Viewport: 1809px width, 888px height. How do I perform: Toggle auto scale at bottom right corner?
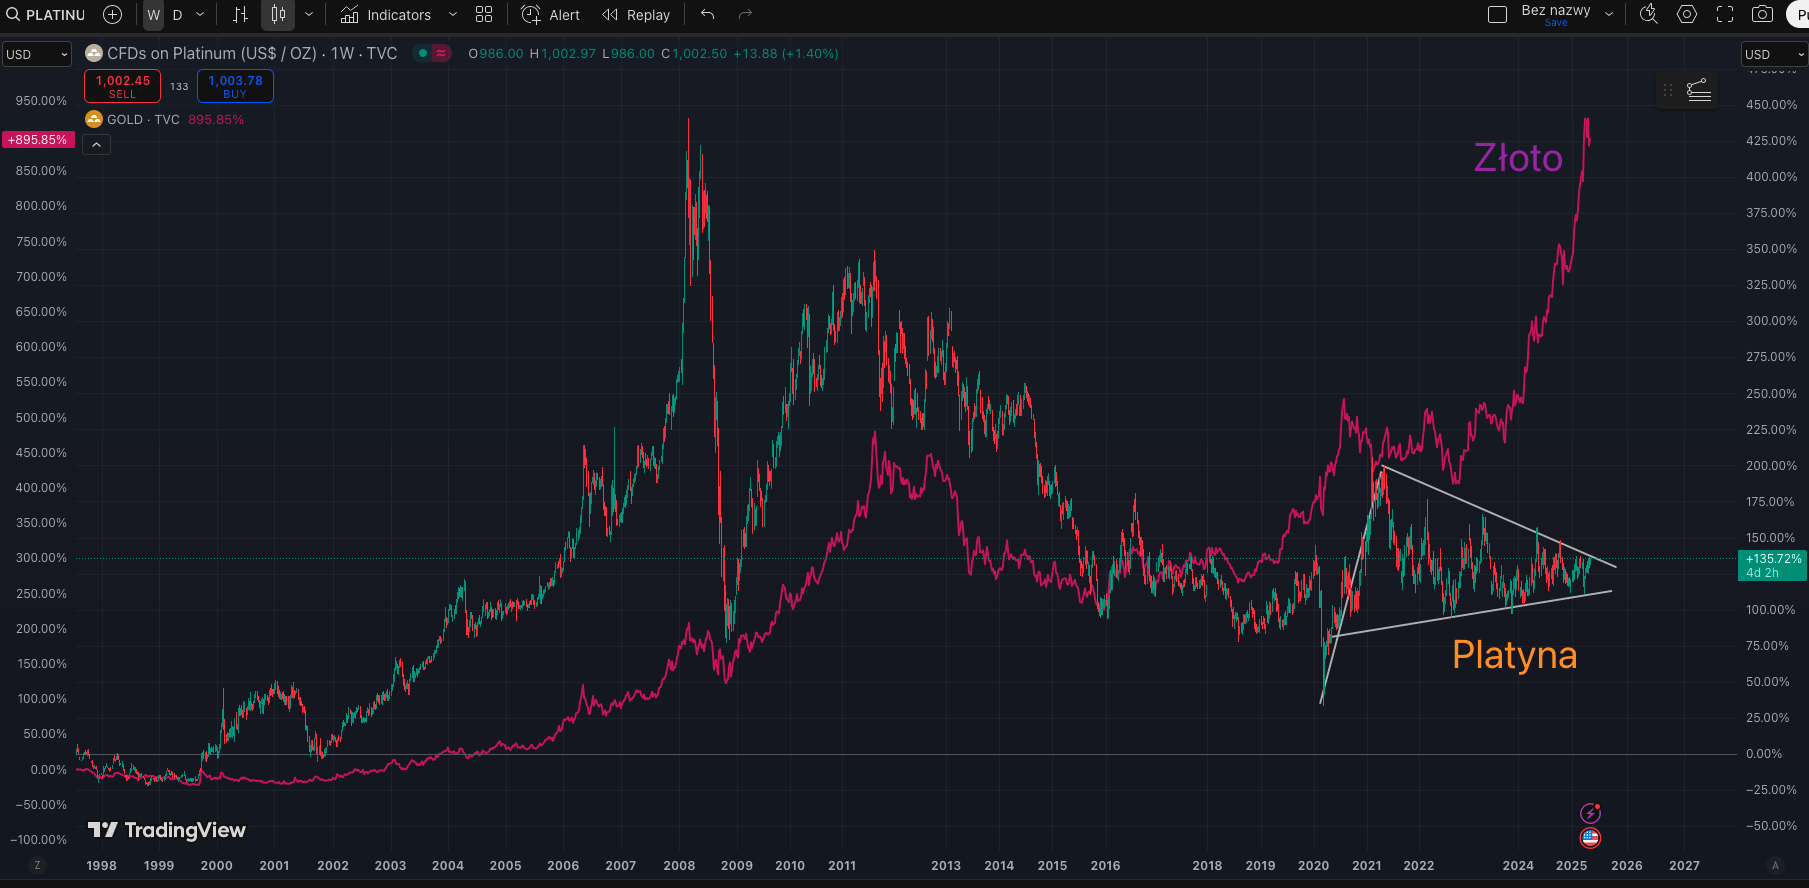pyautogui.click(x=1775, y=866)
